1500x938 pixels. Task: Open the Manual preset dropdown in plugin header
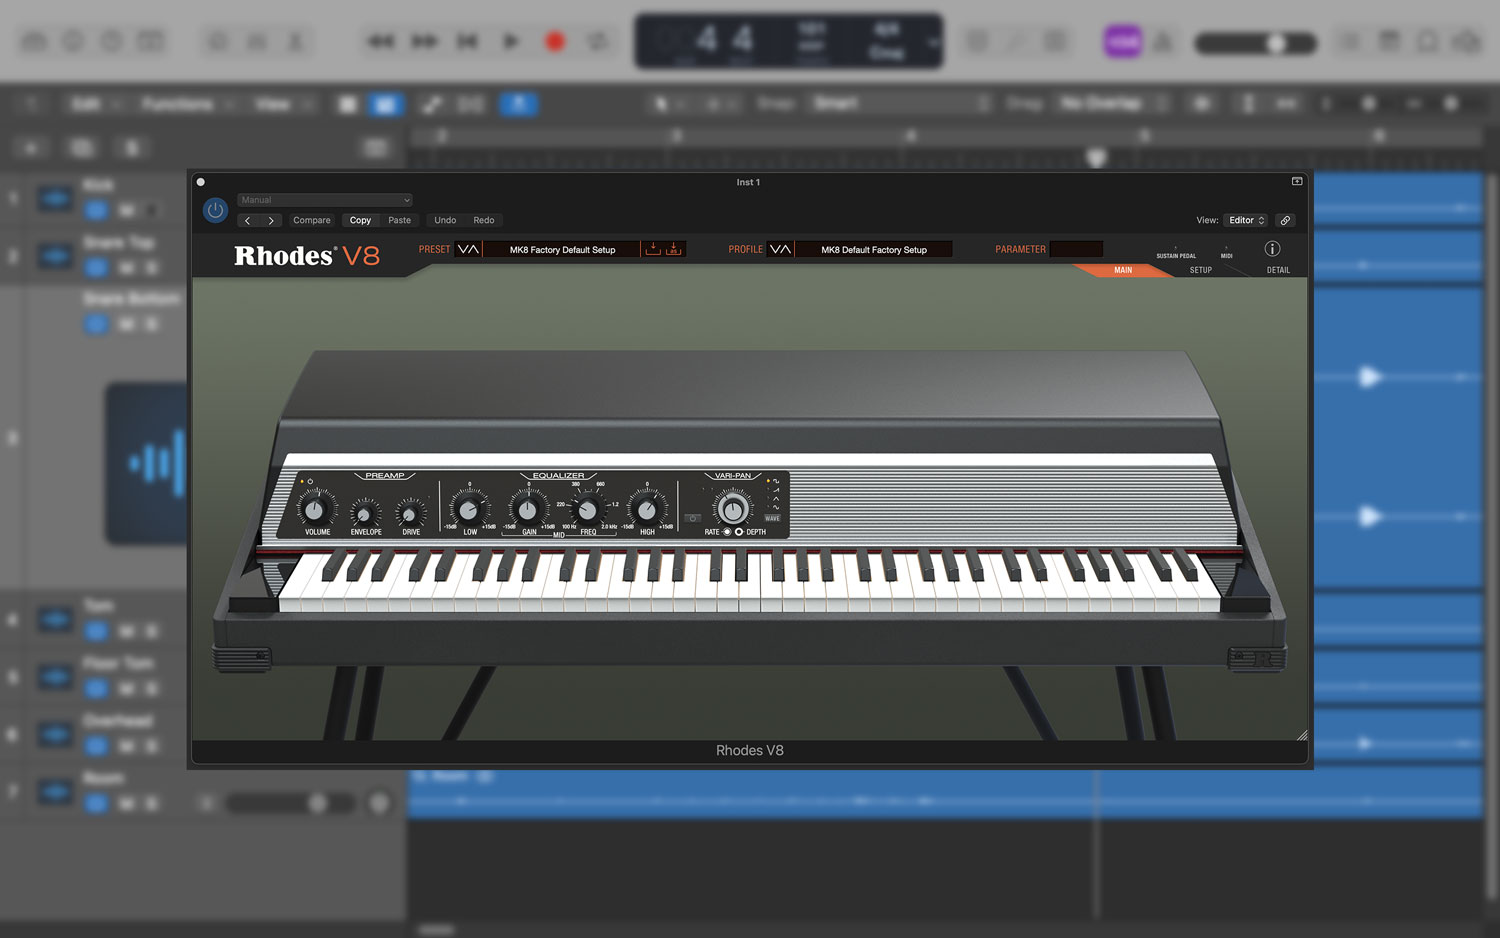tap(325, 200)
